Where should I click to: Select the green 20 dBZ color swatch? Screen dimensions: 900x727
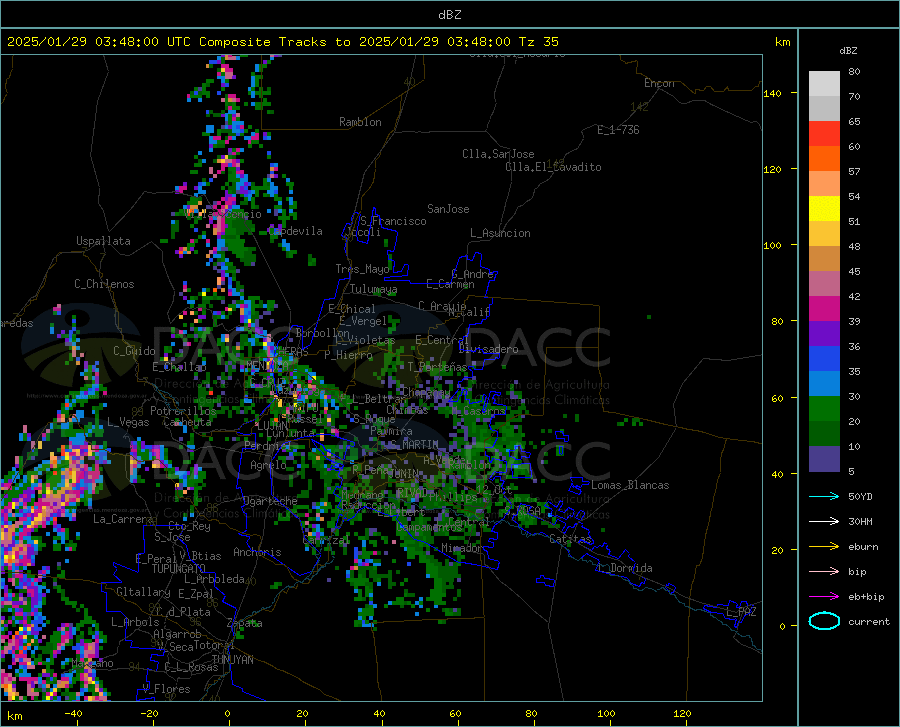824,409
